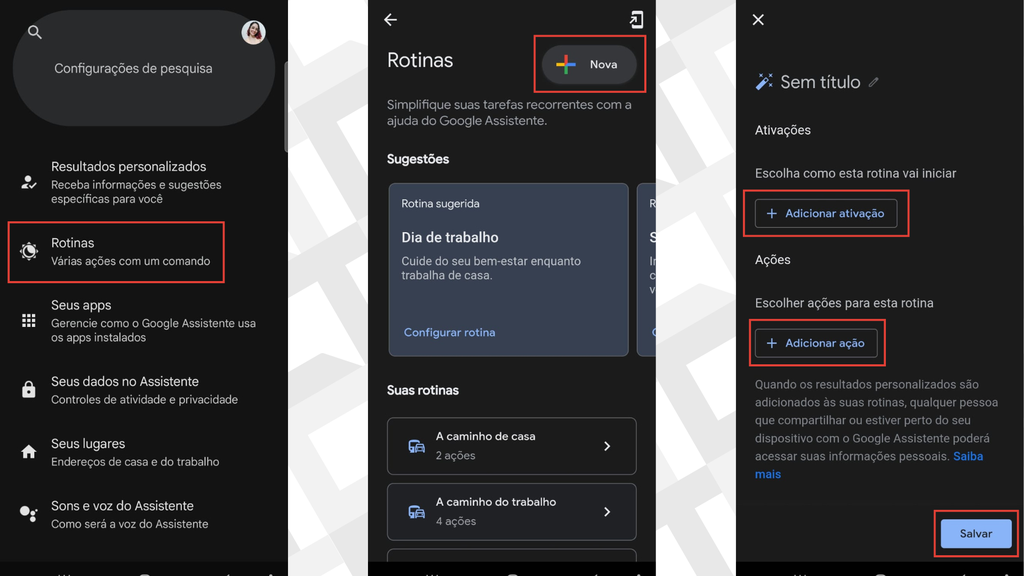The width and height of the screenshot is (1024, 576).
Task: Tap the Configurações de pesquisa search field
Action: point(144,68)
